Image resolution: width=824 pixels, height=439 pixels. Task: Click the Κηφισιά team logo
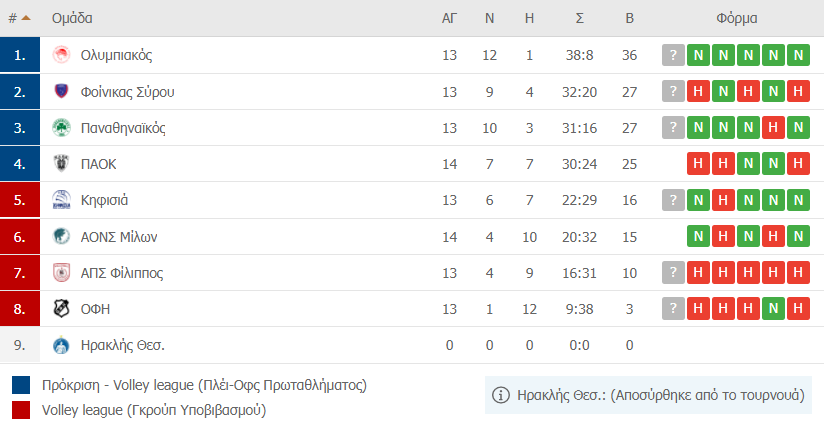[61, 200]
